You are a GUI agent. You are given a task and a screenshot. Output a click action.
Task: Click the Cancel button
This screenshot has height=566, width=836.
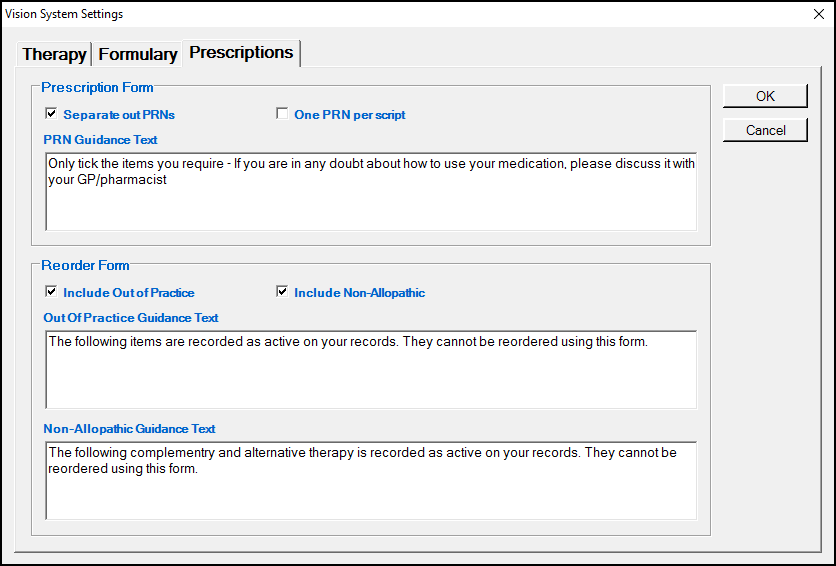tap(765, 130)
